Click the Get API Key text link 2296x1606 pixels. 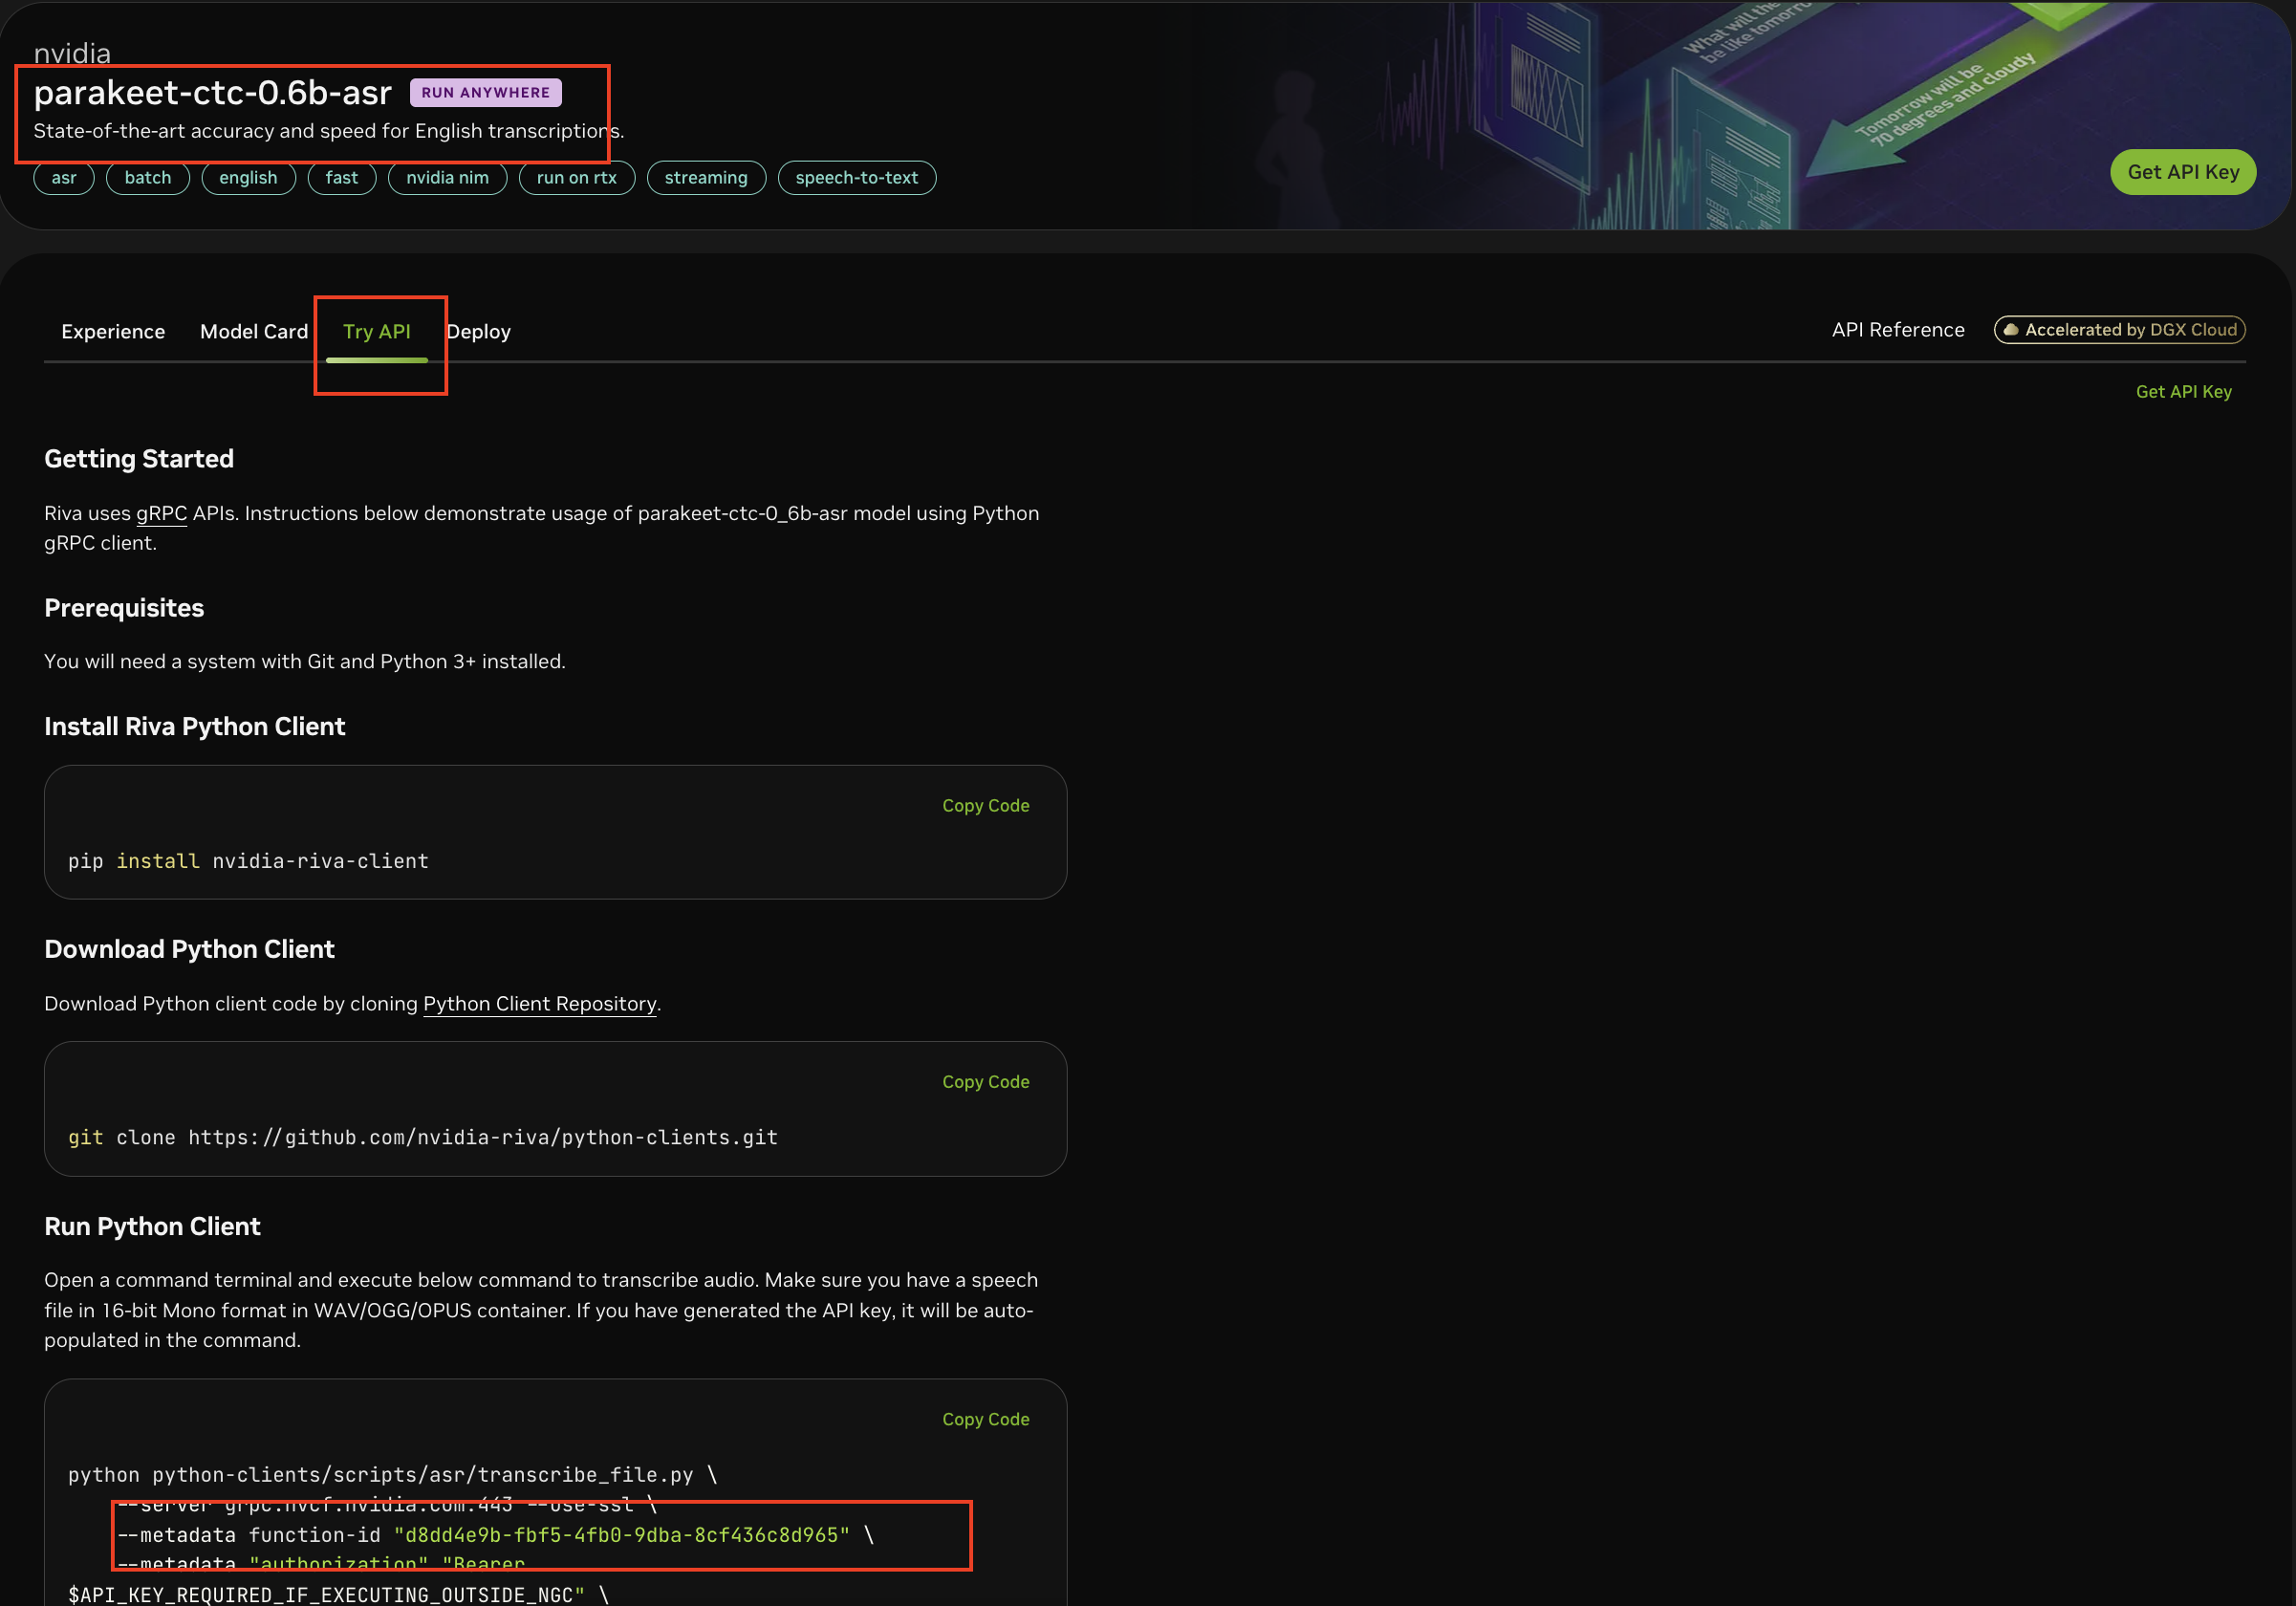click(2183, 392)
